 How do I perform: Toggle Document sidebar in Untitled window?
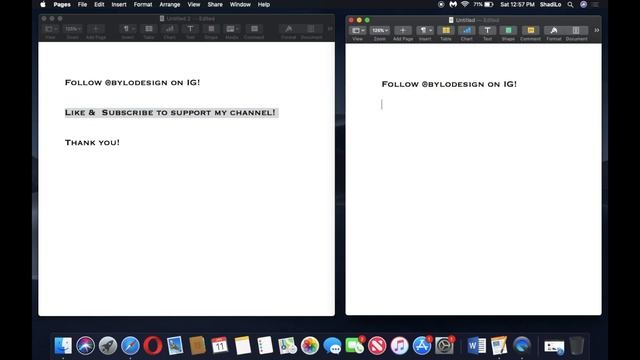(x=576, y=31)
